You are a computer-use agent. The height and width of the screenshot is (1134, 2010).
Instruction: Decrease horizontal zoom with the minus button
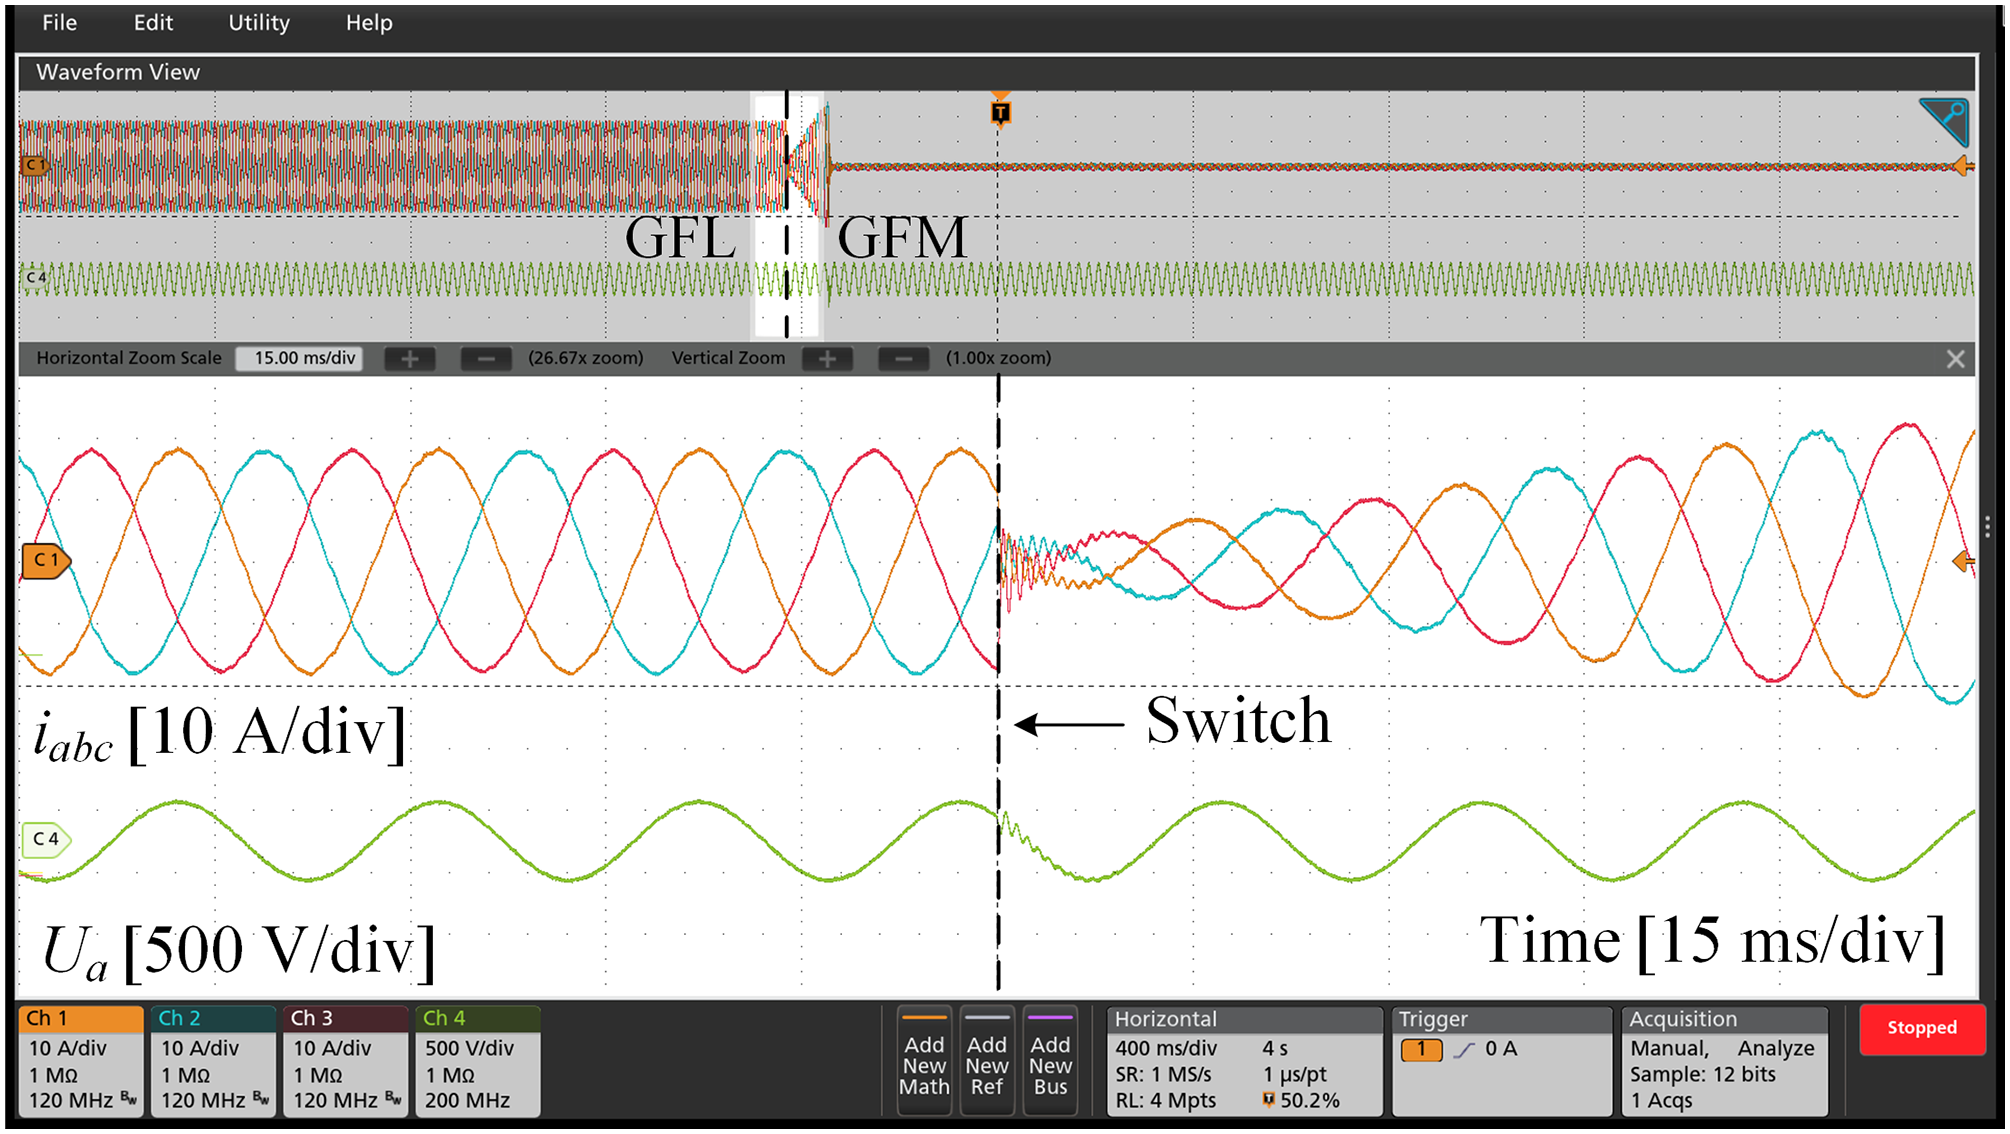(x=486, y=358)
